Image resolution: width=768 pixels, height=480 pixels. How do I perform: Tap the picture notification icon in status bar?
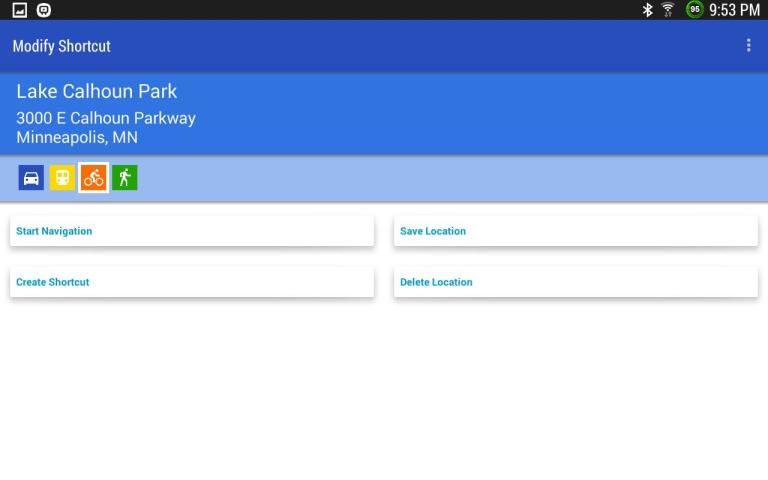19,10
